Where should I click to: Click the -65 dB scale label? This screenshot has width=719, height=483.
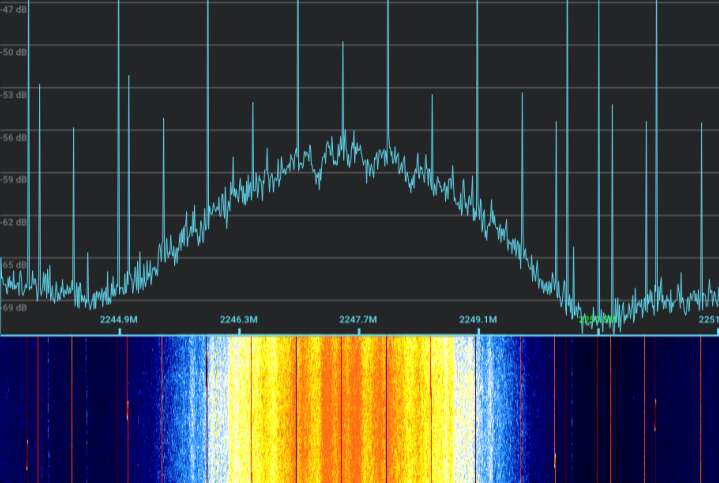(13, 265)
